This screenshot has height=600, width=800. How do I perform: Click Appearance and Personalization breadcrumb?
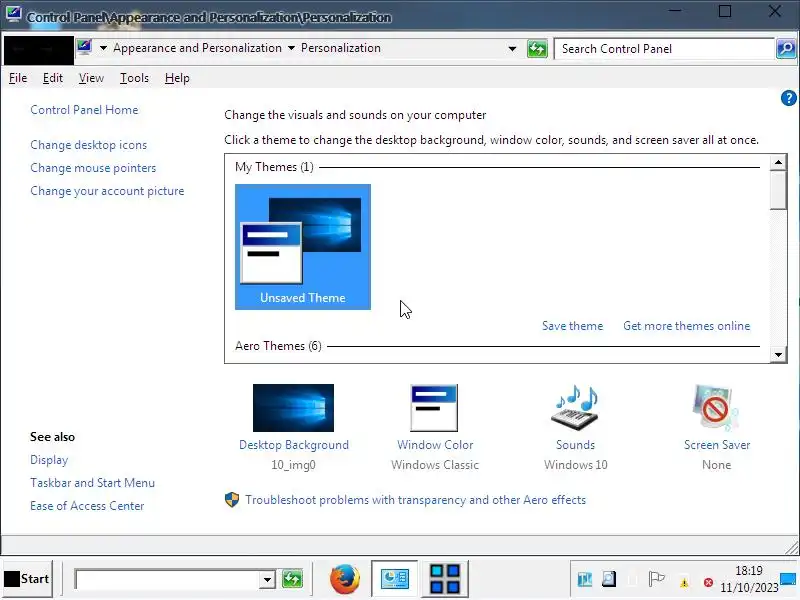pos(197,48)
